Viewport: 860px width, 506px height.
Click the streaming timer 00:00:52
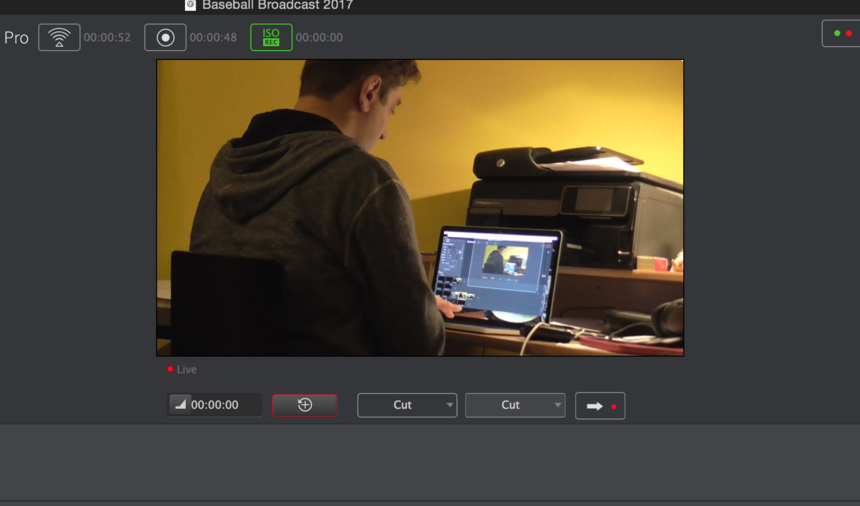107,37
